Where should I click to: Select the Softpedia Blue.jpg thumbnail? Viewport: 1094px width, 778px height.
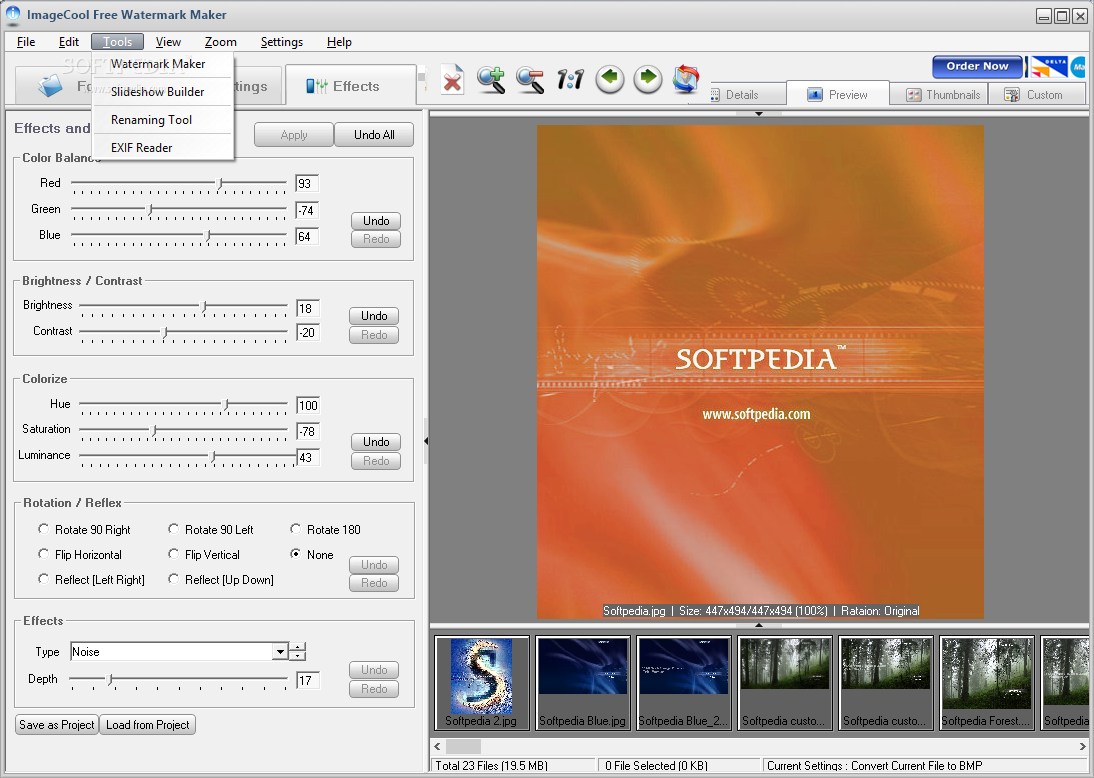click(x=583, y=682)
